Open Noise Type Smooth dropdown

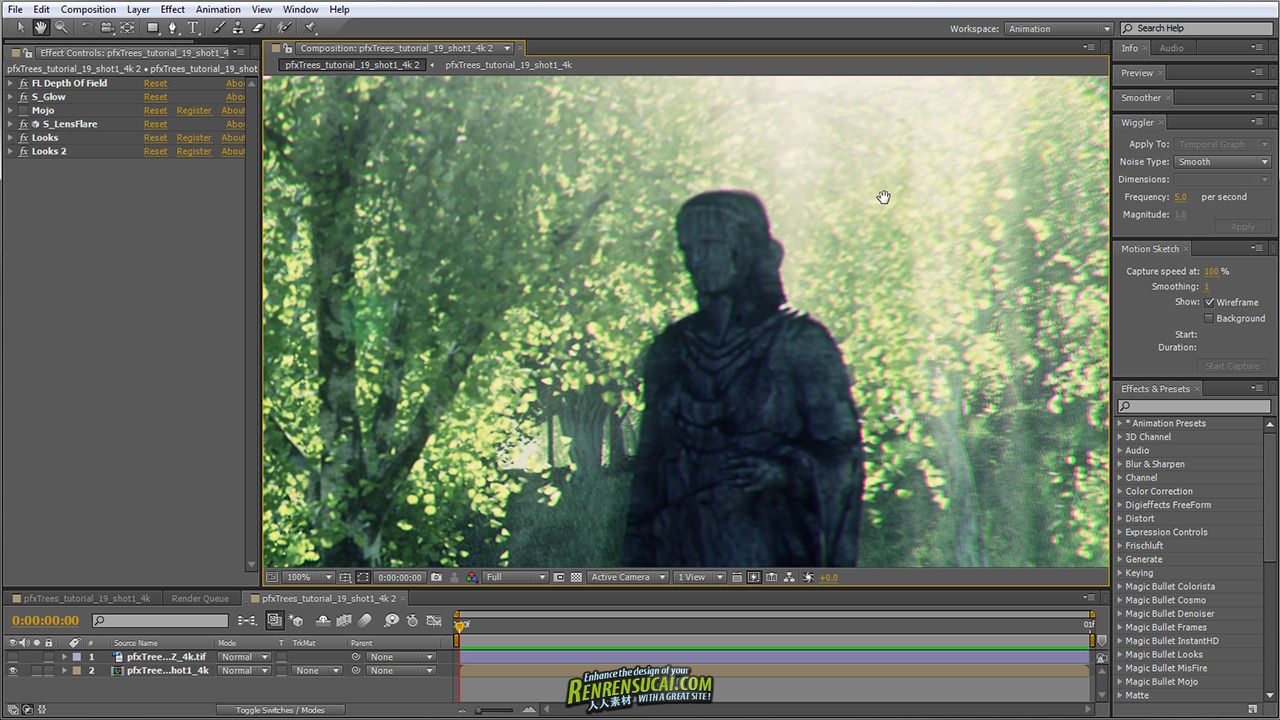pyautogui.click(x=1222, y=162)
